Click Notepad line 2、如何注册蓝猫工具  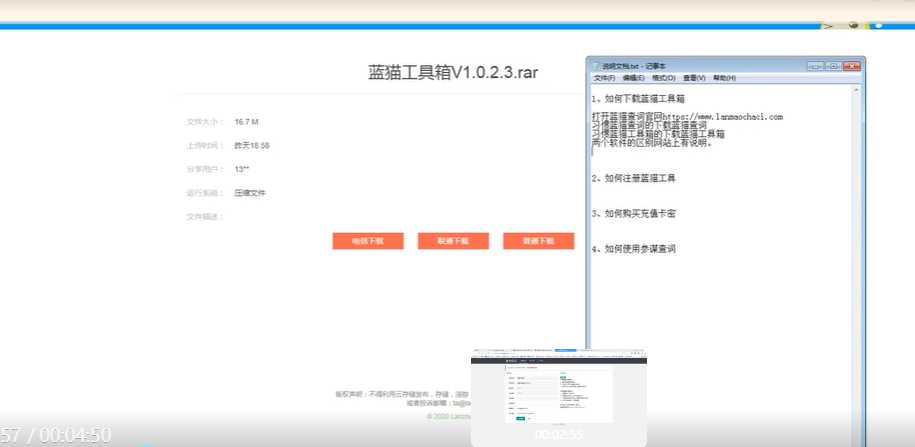633,178
